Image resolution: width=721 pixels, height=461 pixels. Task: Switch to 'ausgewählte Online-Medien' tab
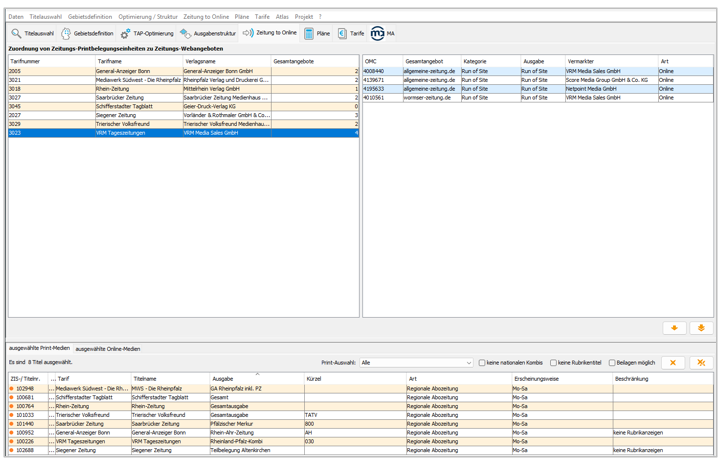pyautogui.click(x=108, y=349)
